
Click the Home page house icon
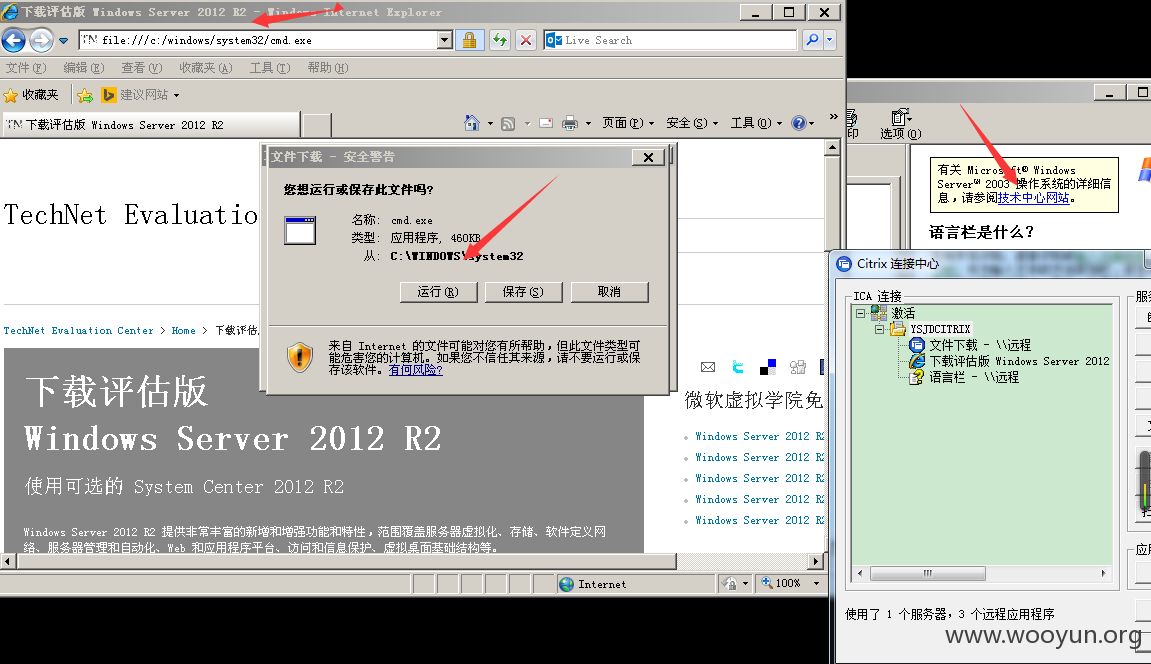pyautogui.click(x=472, y=123)
